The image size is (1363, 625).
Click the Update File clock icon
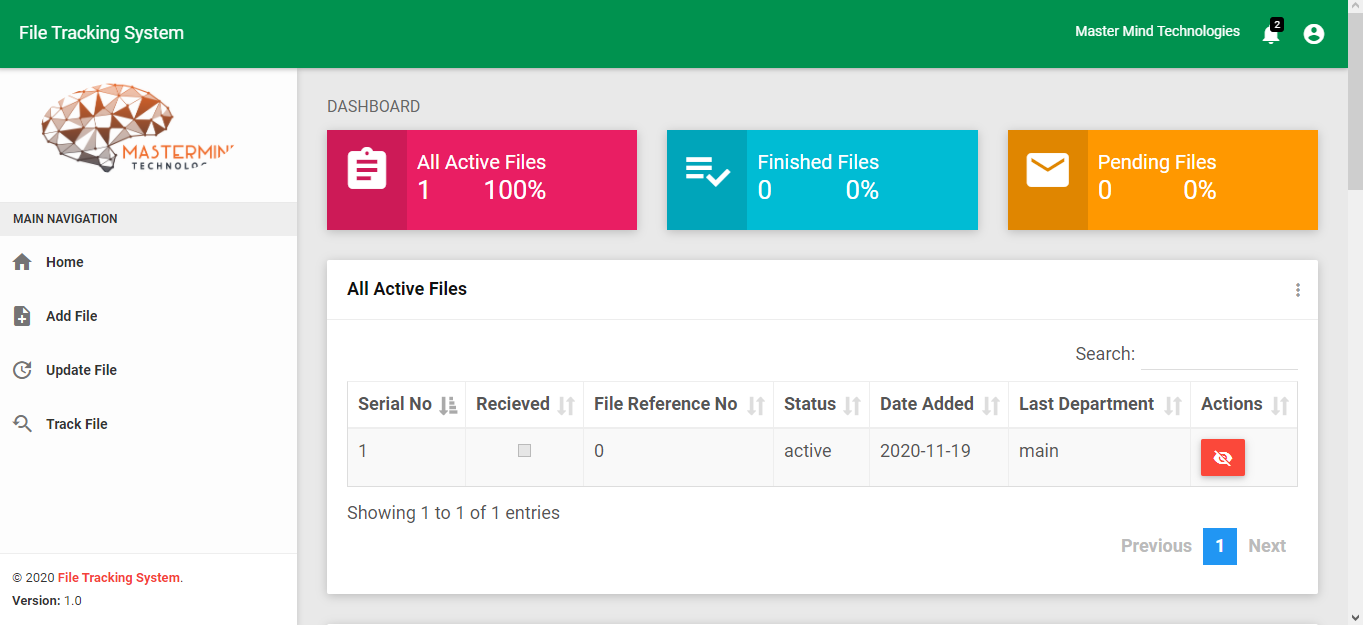click(22, 370)
